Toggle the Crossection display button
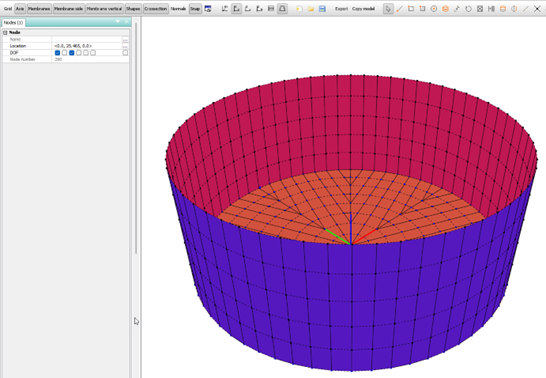Image resolution: width=546 pixels, height=378 pixels. [155, 9]
